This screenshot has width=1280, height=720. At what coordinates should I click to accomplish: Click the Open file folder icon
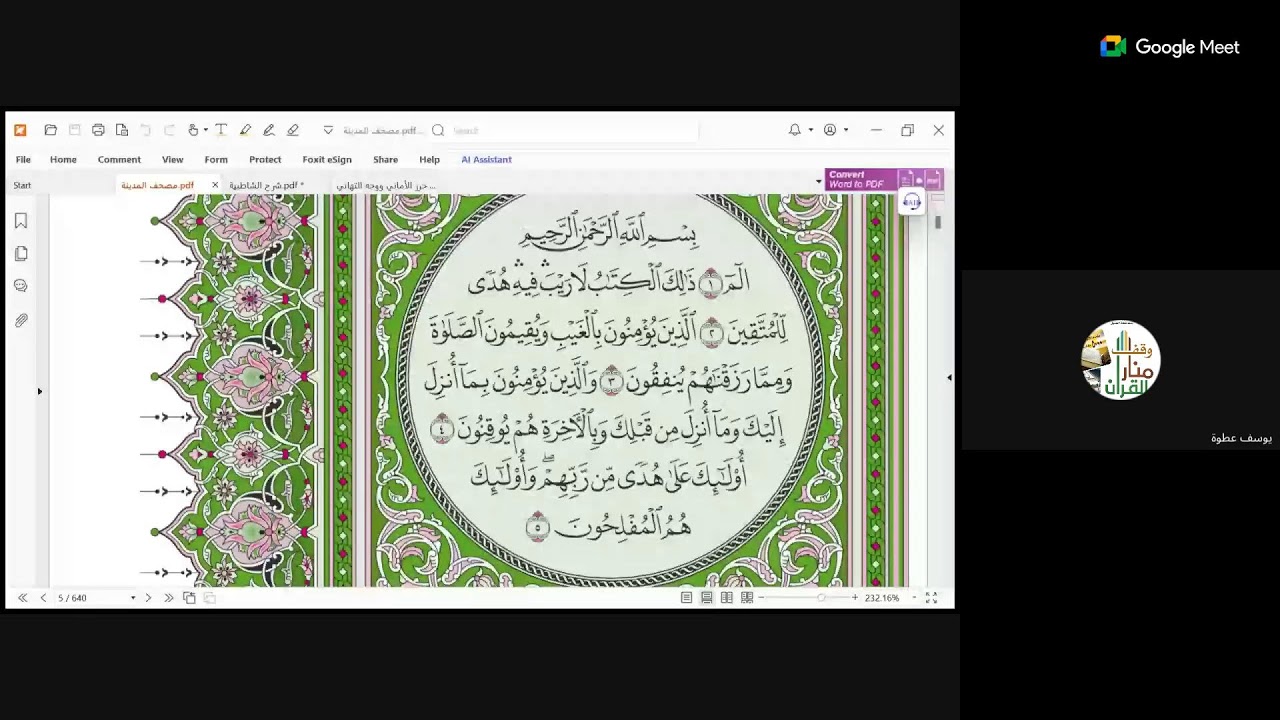click(51, 130)
